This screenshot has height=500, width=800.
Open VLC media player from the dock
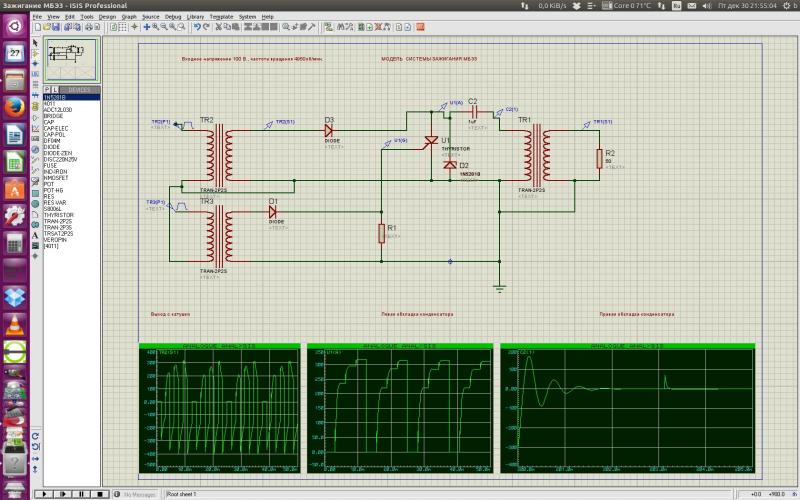[14, 324]
